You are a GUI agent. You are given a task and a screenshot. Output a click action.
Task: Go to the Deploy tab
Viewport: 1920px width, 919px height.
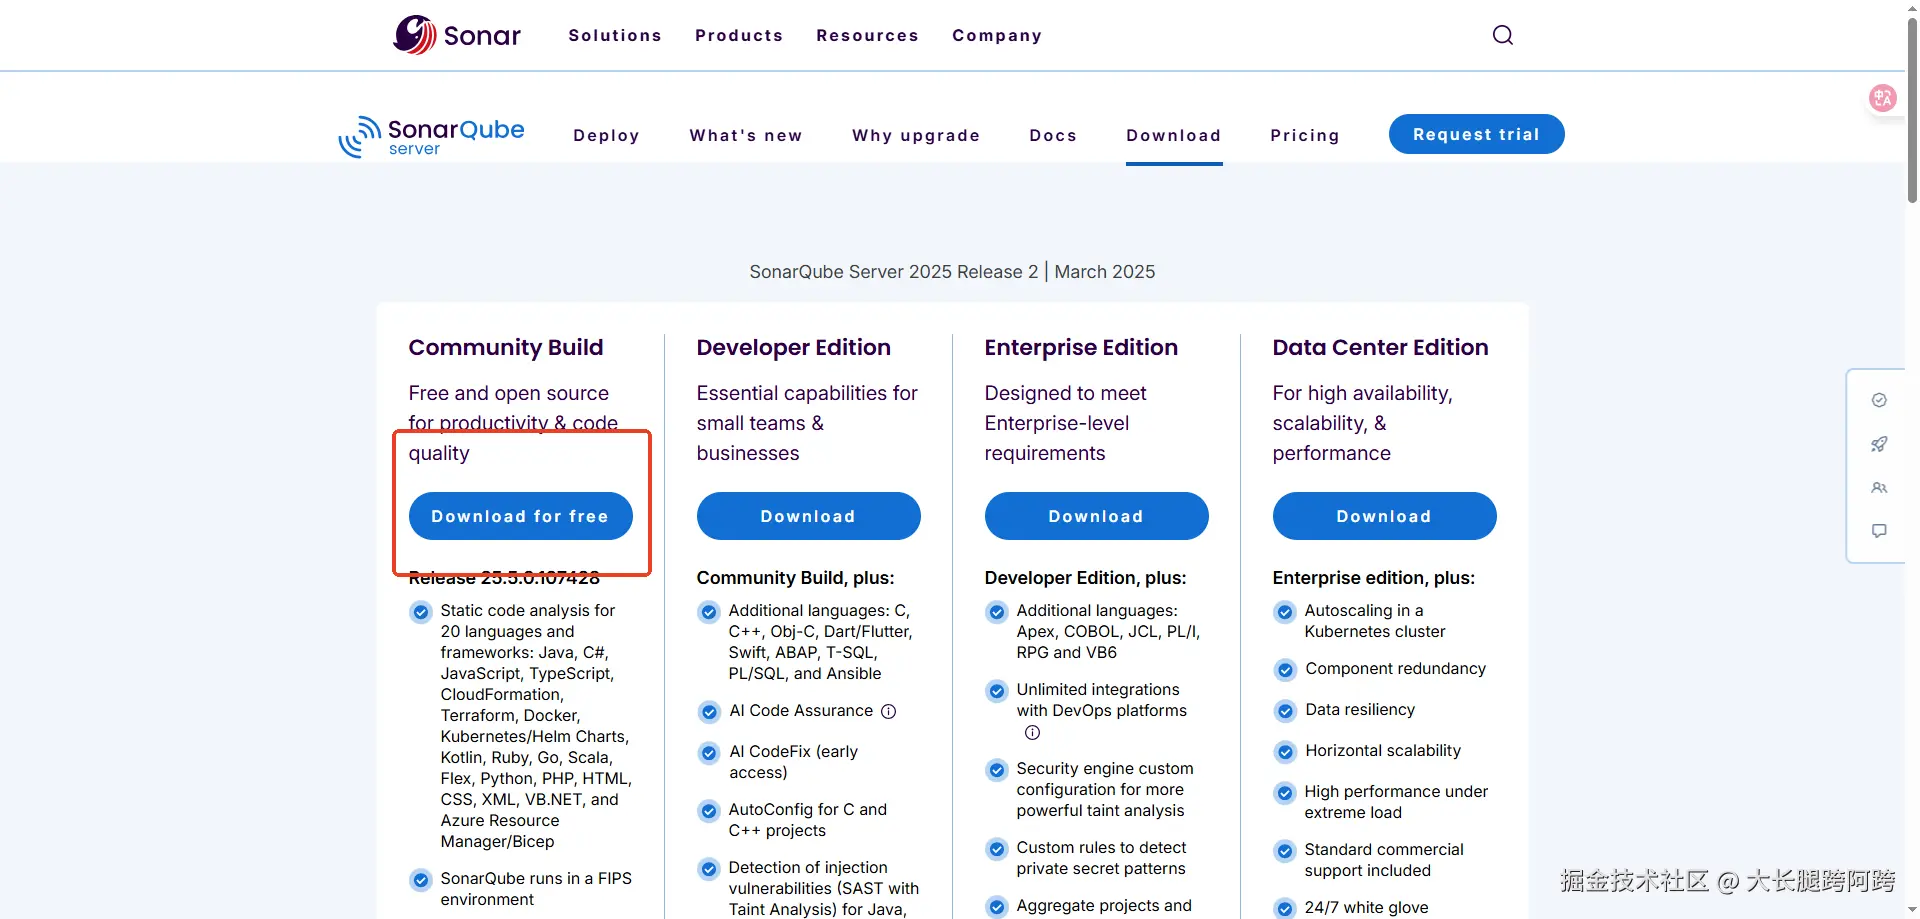click(606, 135)
